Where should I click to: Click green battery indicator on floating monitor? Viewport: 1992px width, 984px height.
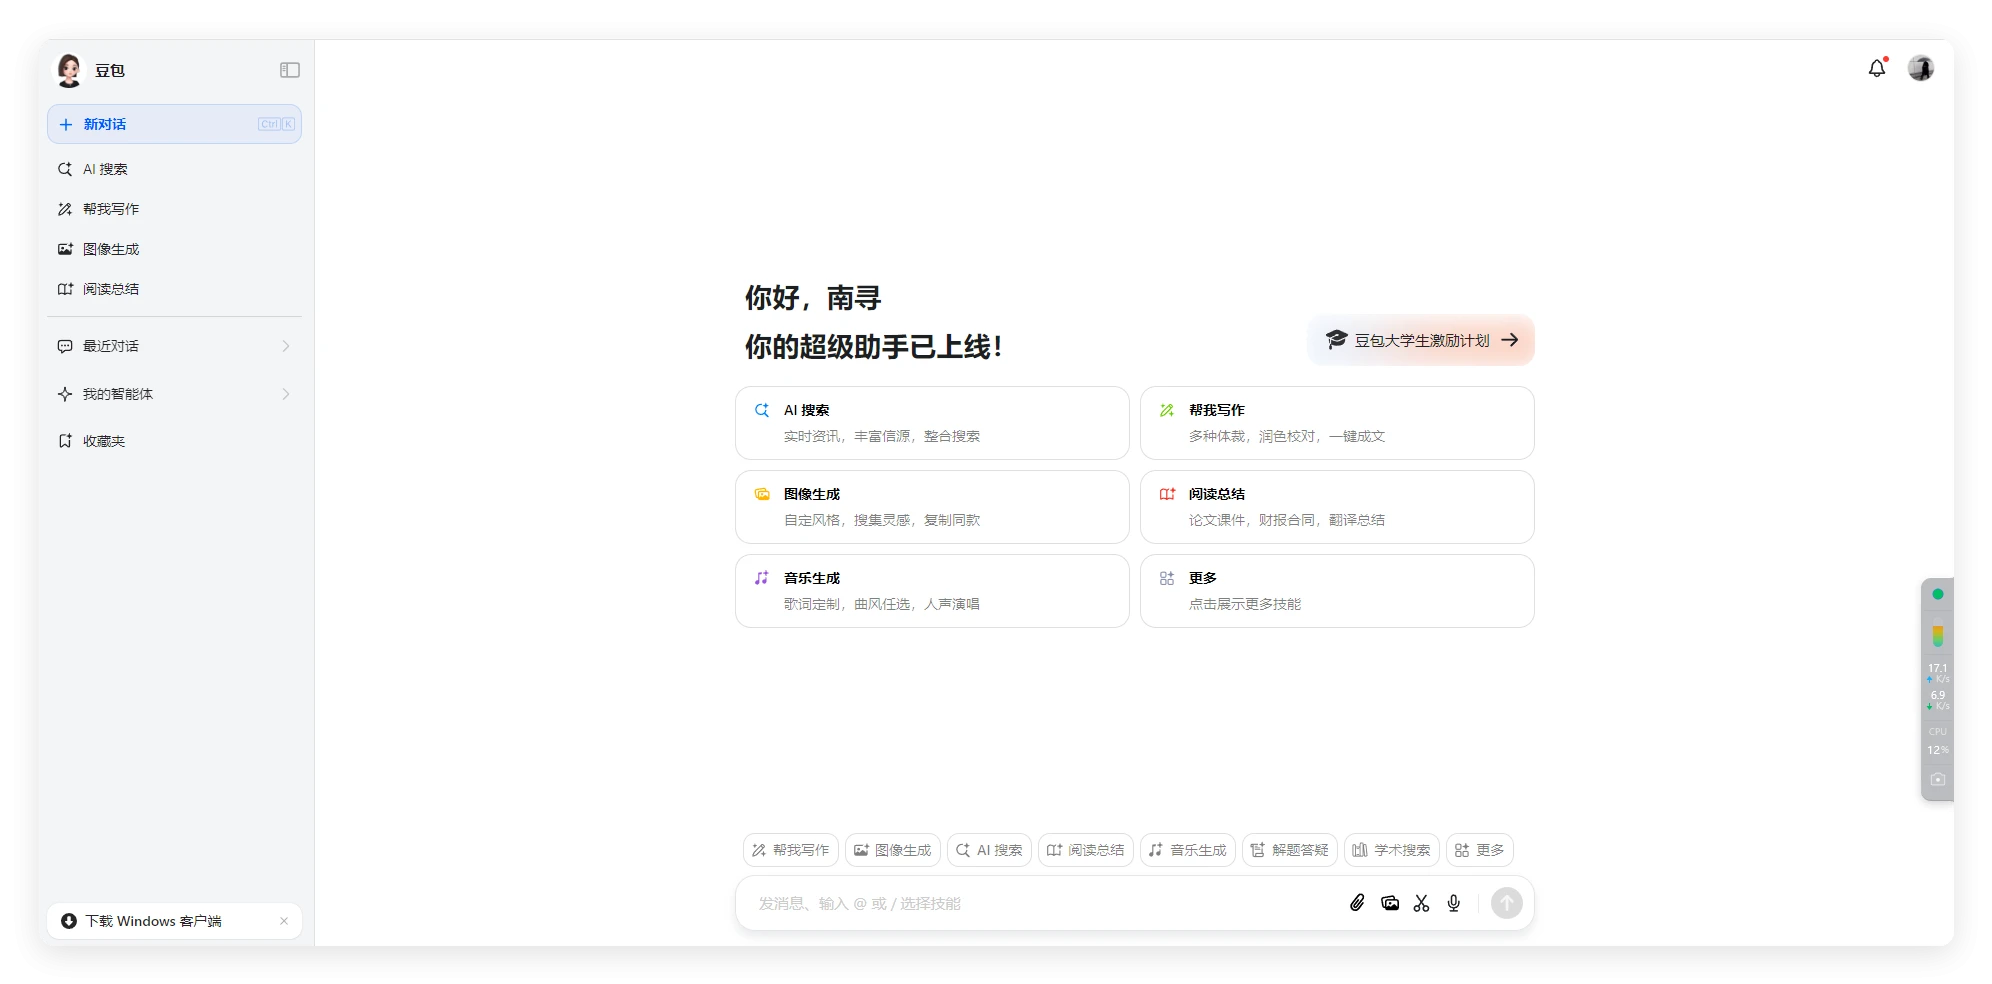pos(1938,636)
